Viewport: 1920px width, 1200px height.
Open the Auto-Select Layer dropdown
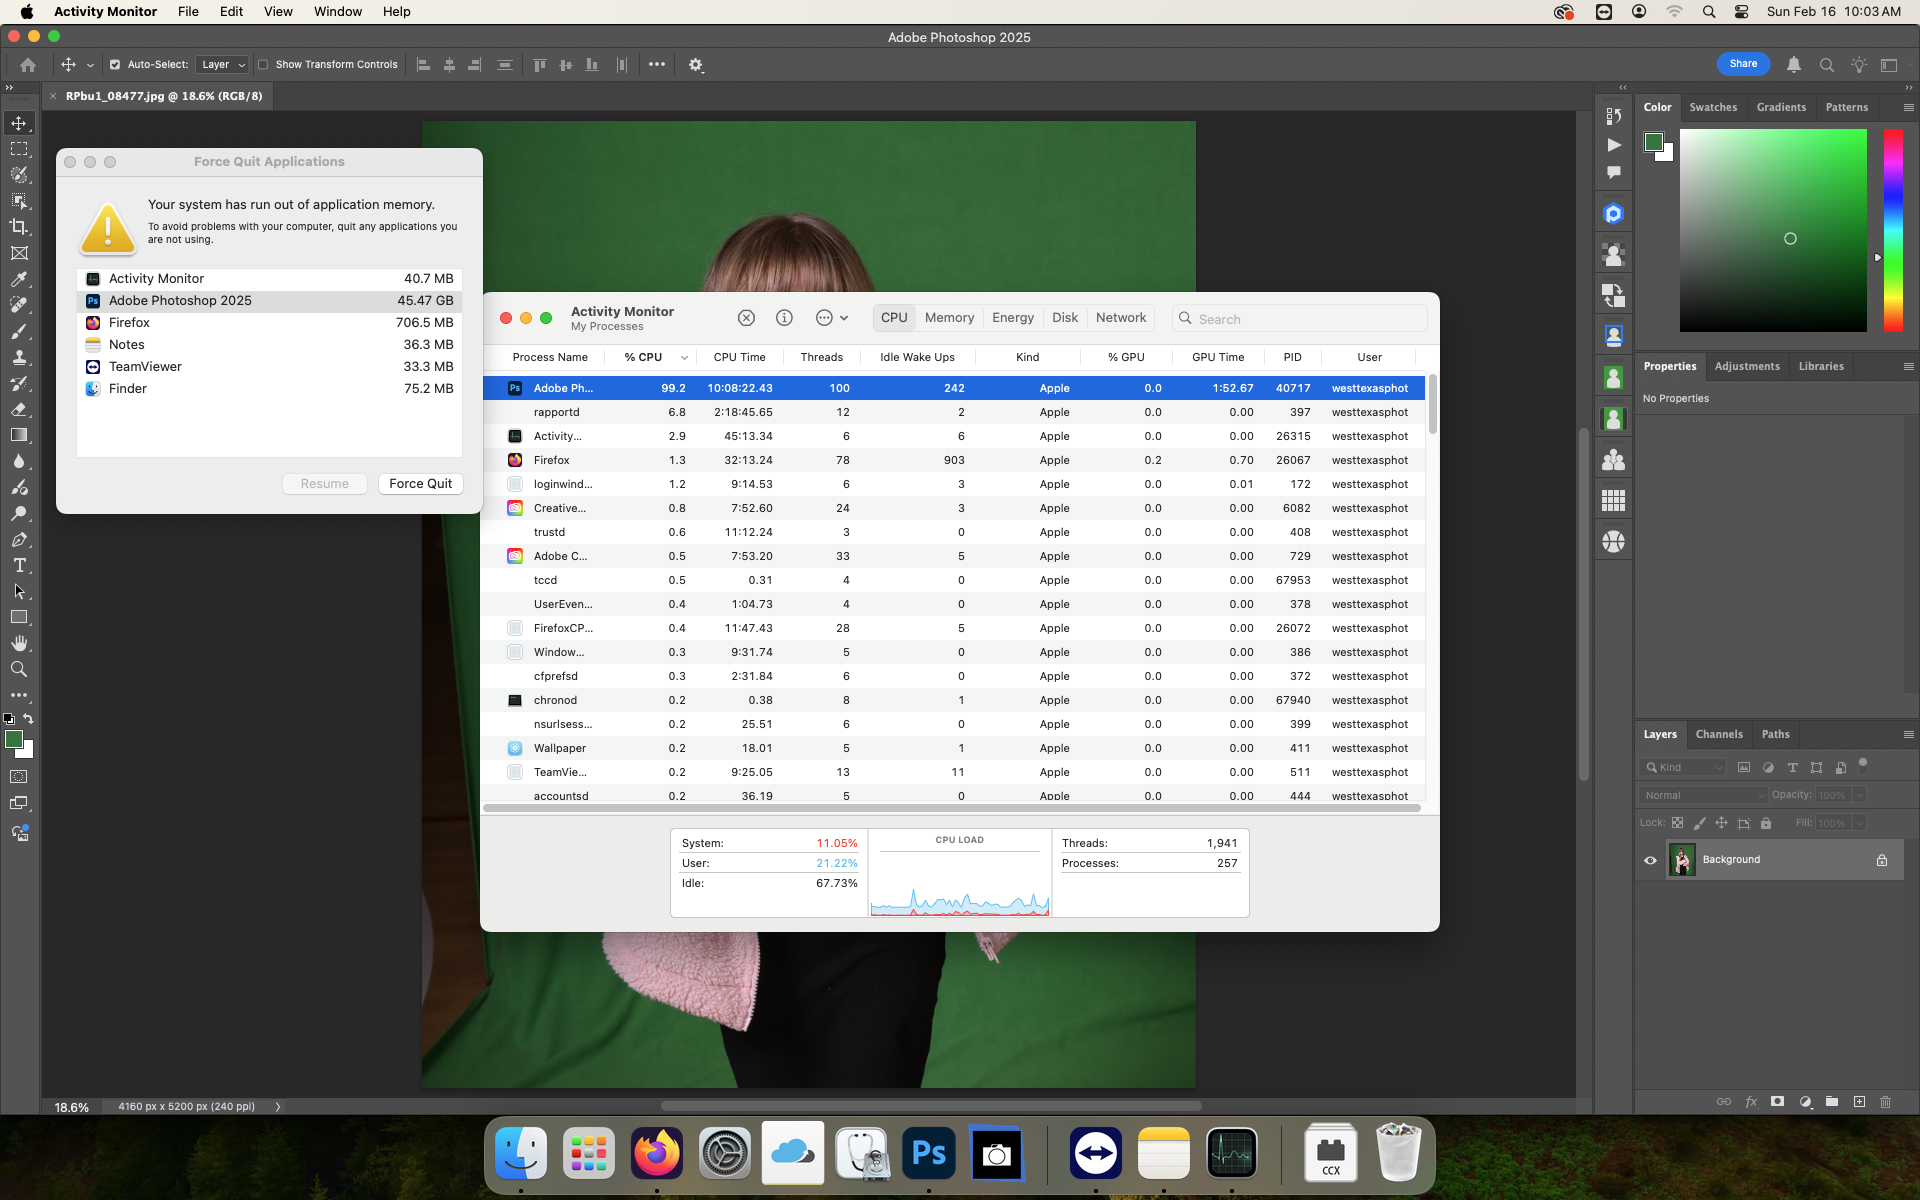(x=222, y=65)
